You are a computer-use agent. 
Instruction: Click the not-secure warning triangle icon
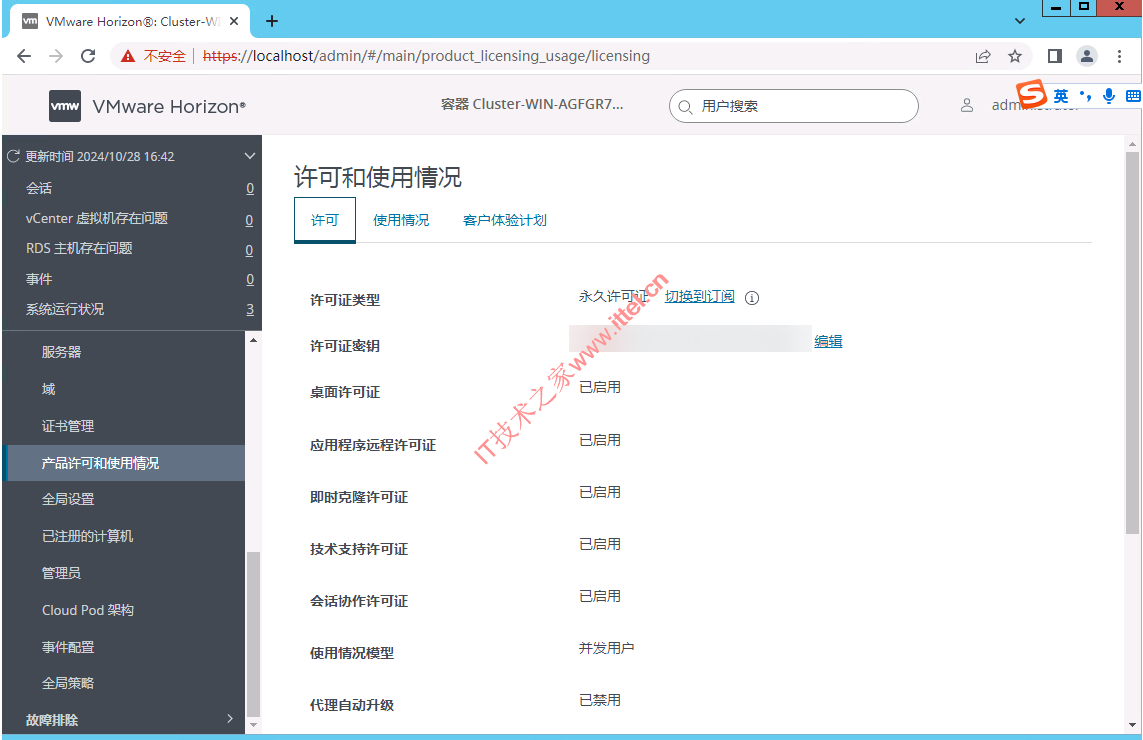(128, 56)
